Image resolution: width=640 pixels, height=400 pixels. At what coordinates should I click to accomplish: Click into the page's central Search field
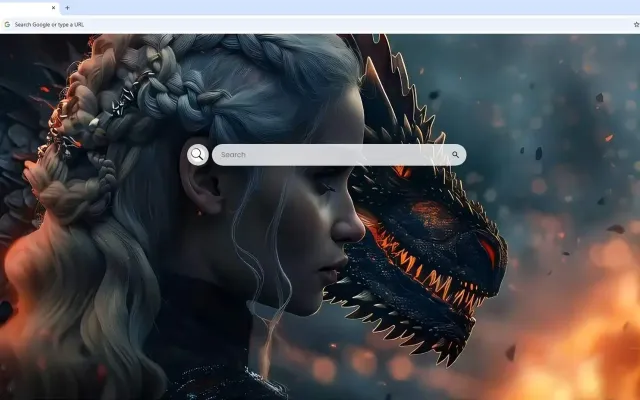(x=339, y=155)
